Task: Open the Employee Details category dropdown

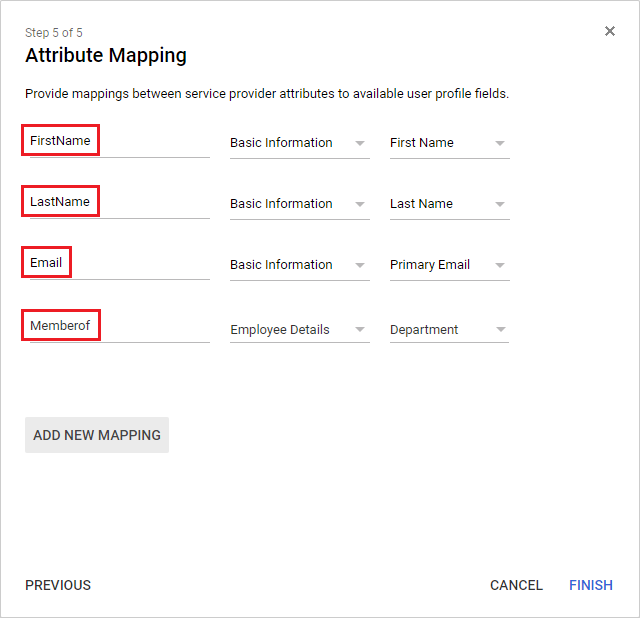Action: pyautogui.click(x=298, y=330)
